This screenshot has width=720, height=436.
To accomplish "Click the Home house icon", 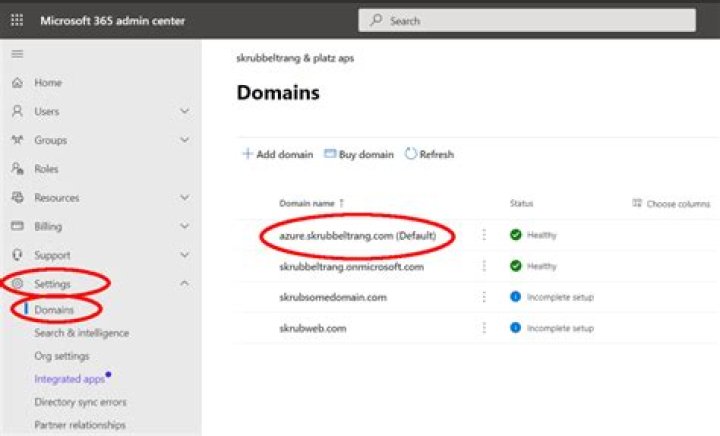I will [17, 83].
